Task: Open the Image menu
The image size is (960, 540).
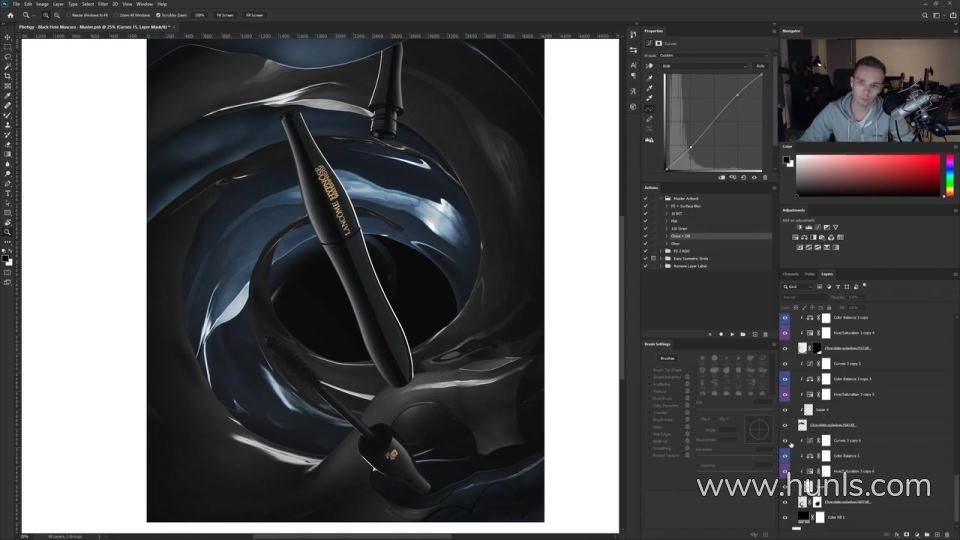Action: coord(42,4)
